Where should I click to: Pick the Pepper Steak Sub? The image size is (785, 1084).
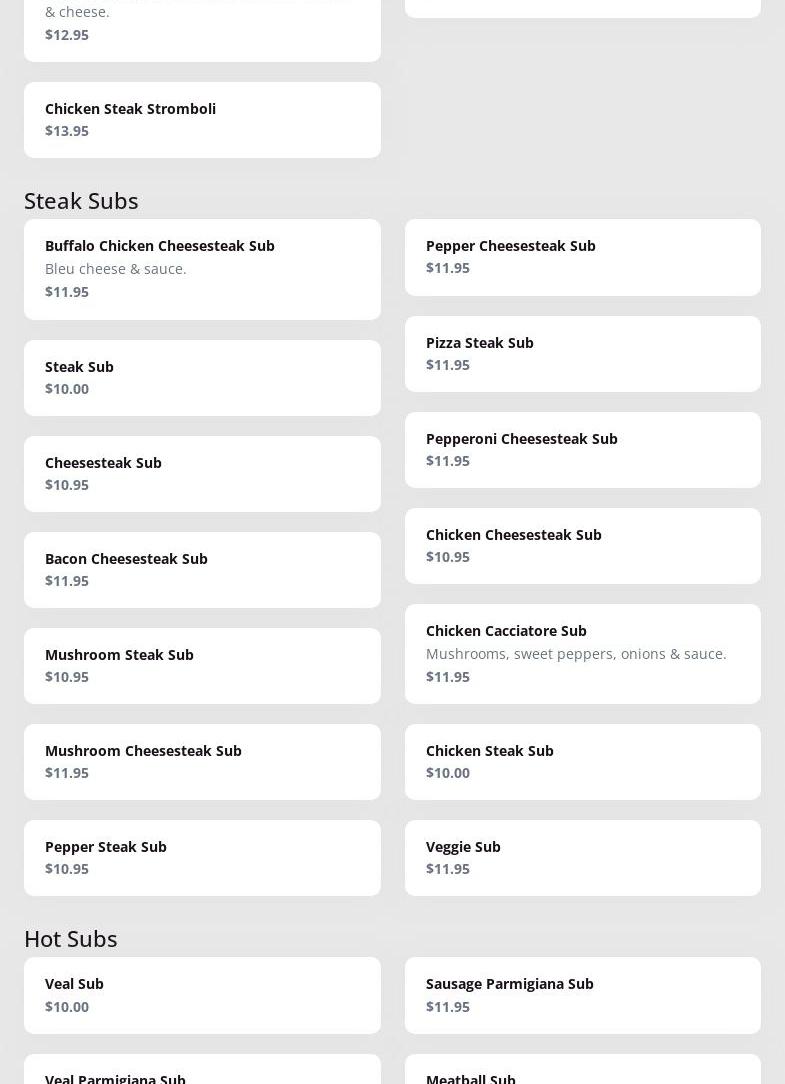click(x=202, y=858)
